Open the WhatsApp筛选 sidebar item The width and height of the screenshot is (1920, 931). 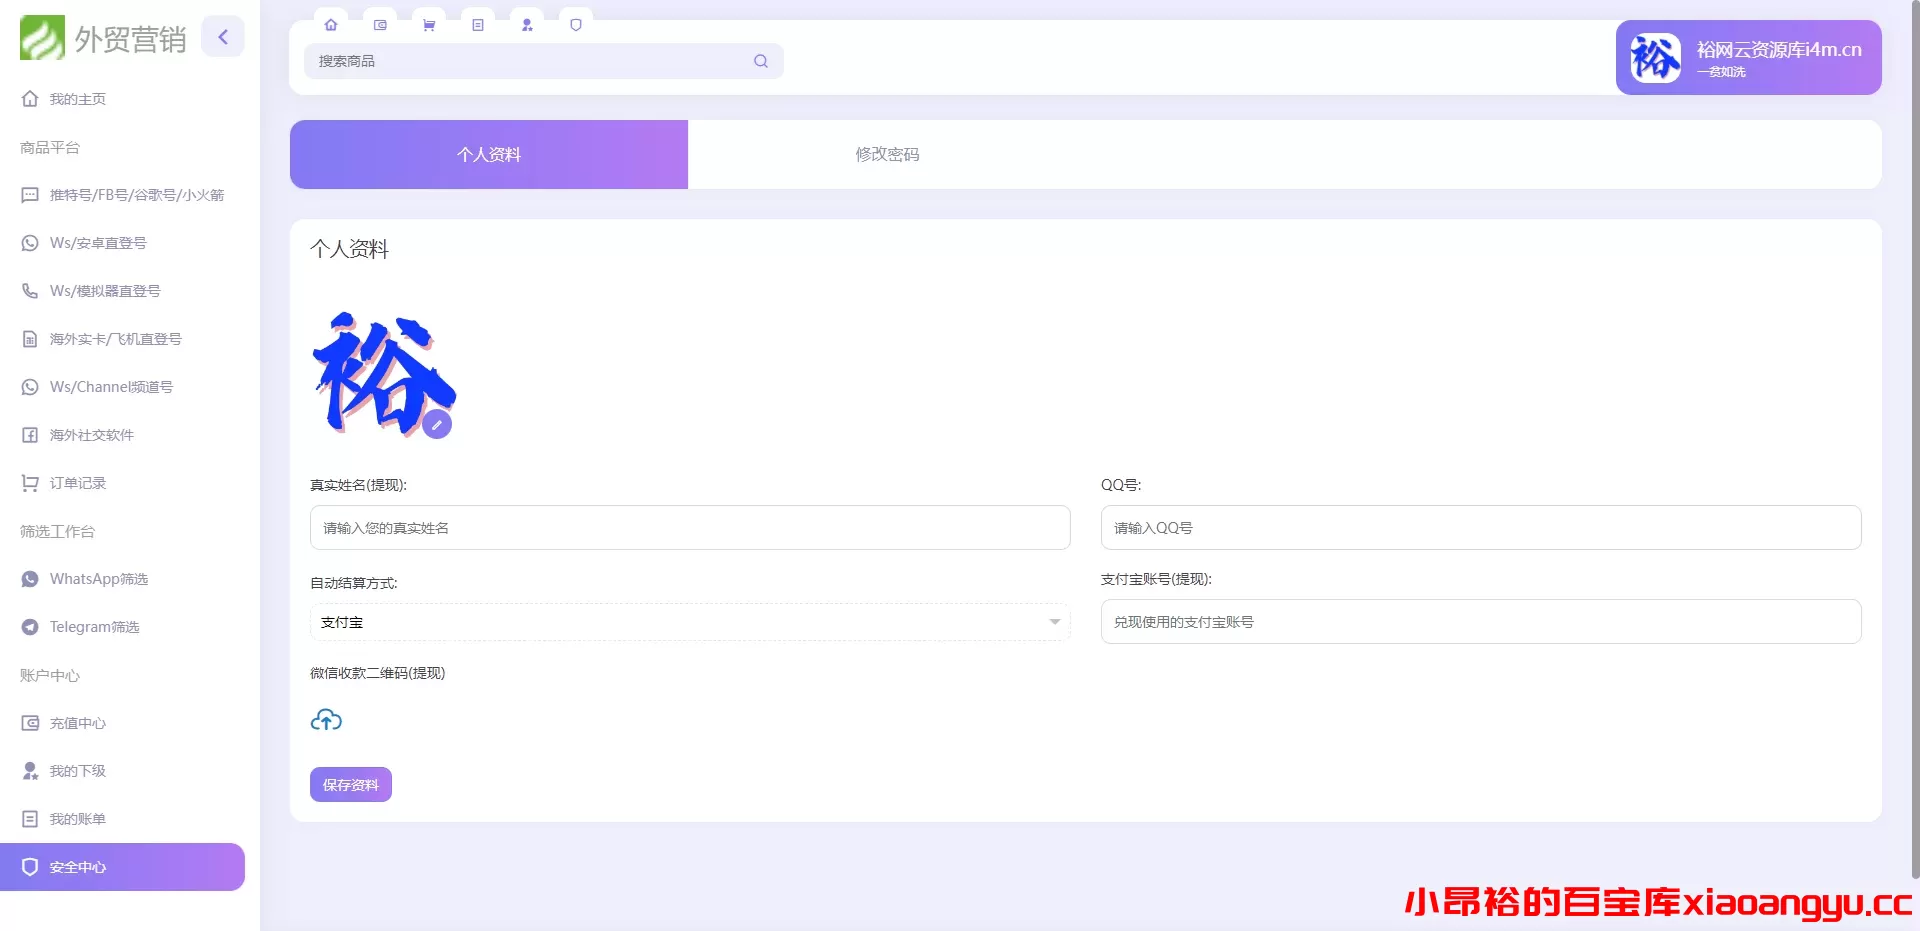(99, 578)
